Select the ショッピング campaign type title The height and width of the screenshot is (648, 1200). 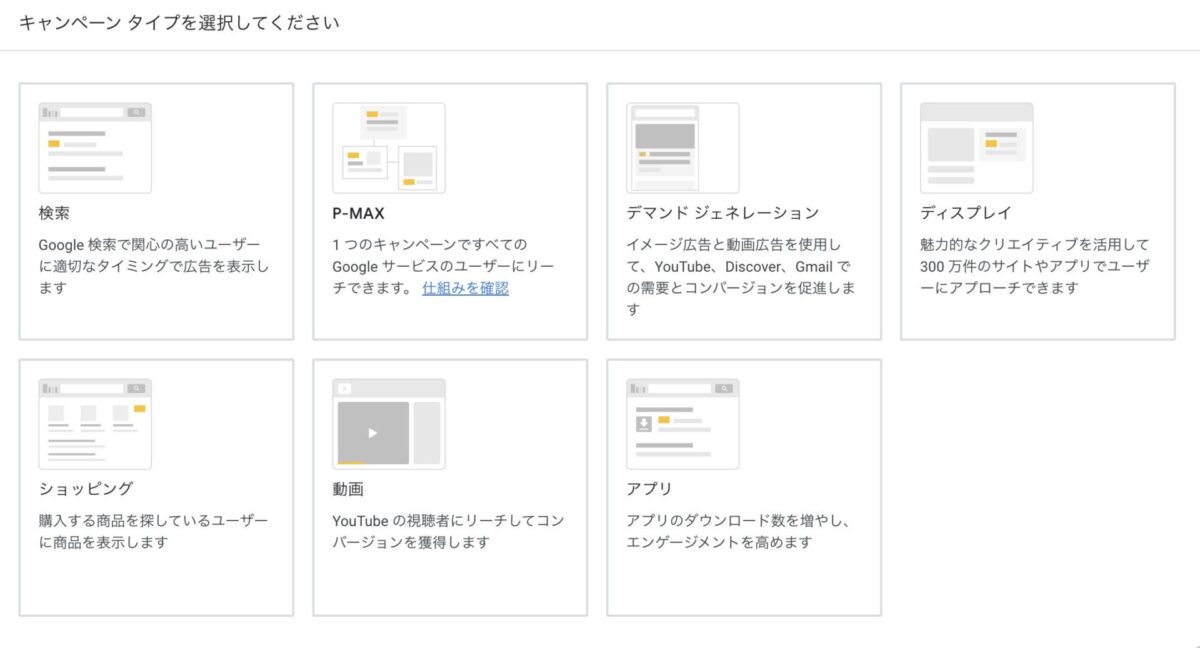click(x=86, y=489)
